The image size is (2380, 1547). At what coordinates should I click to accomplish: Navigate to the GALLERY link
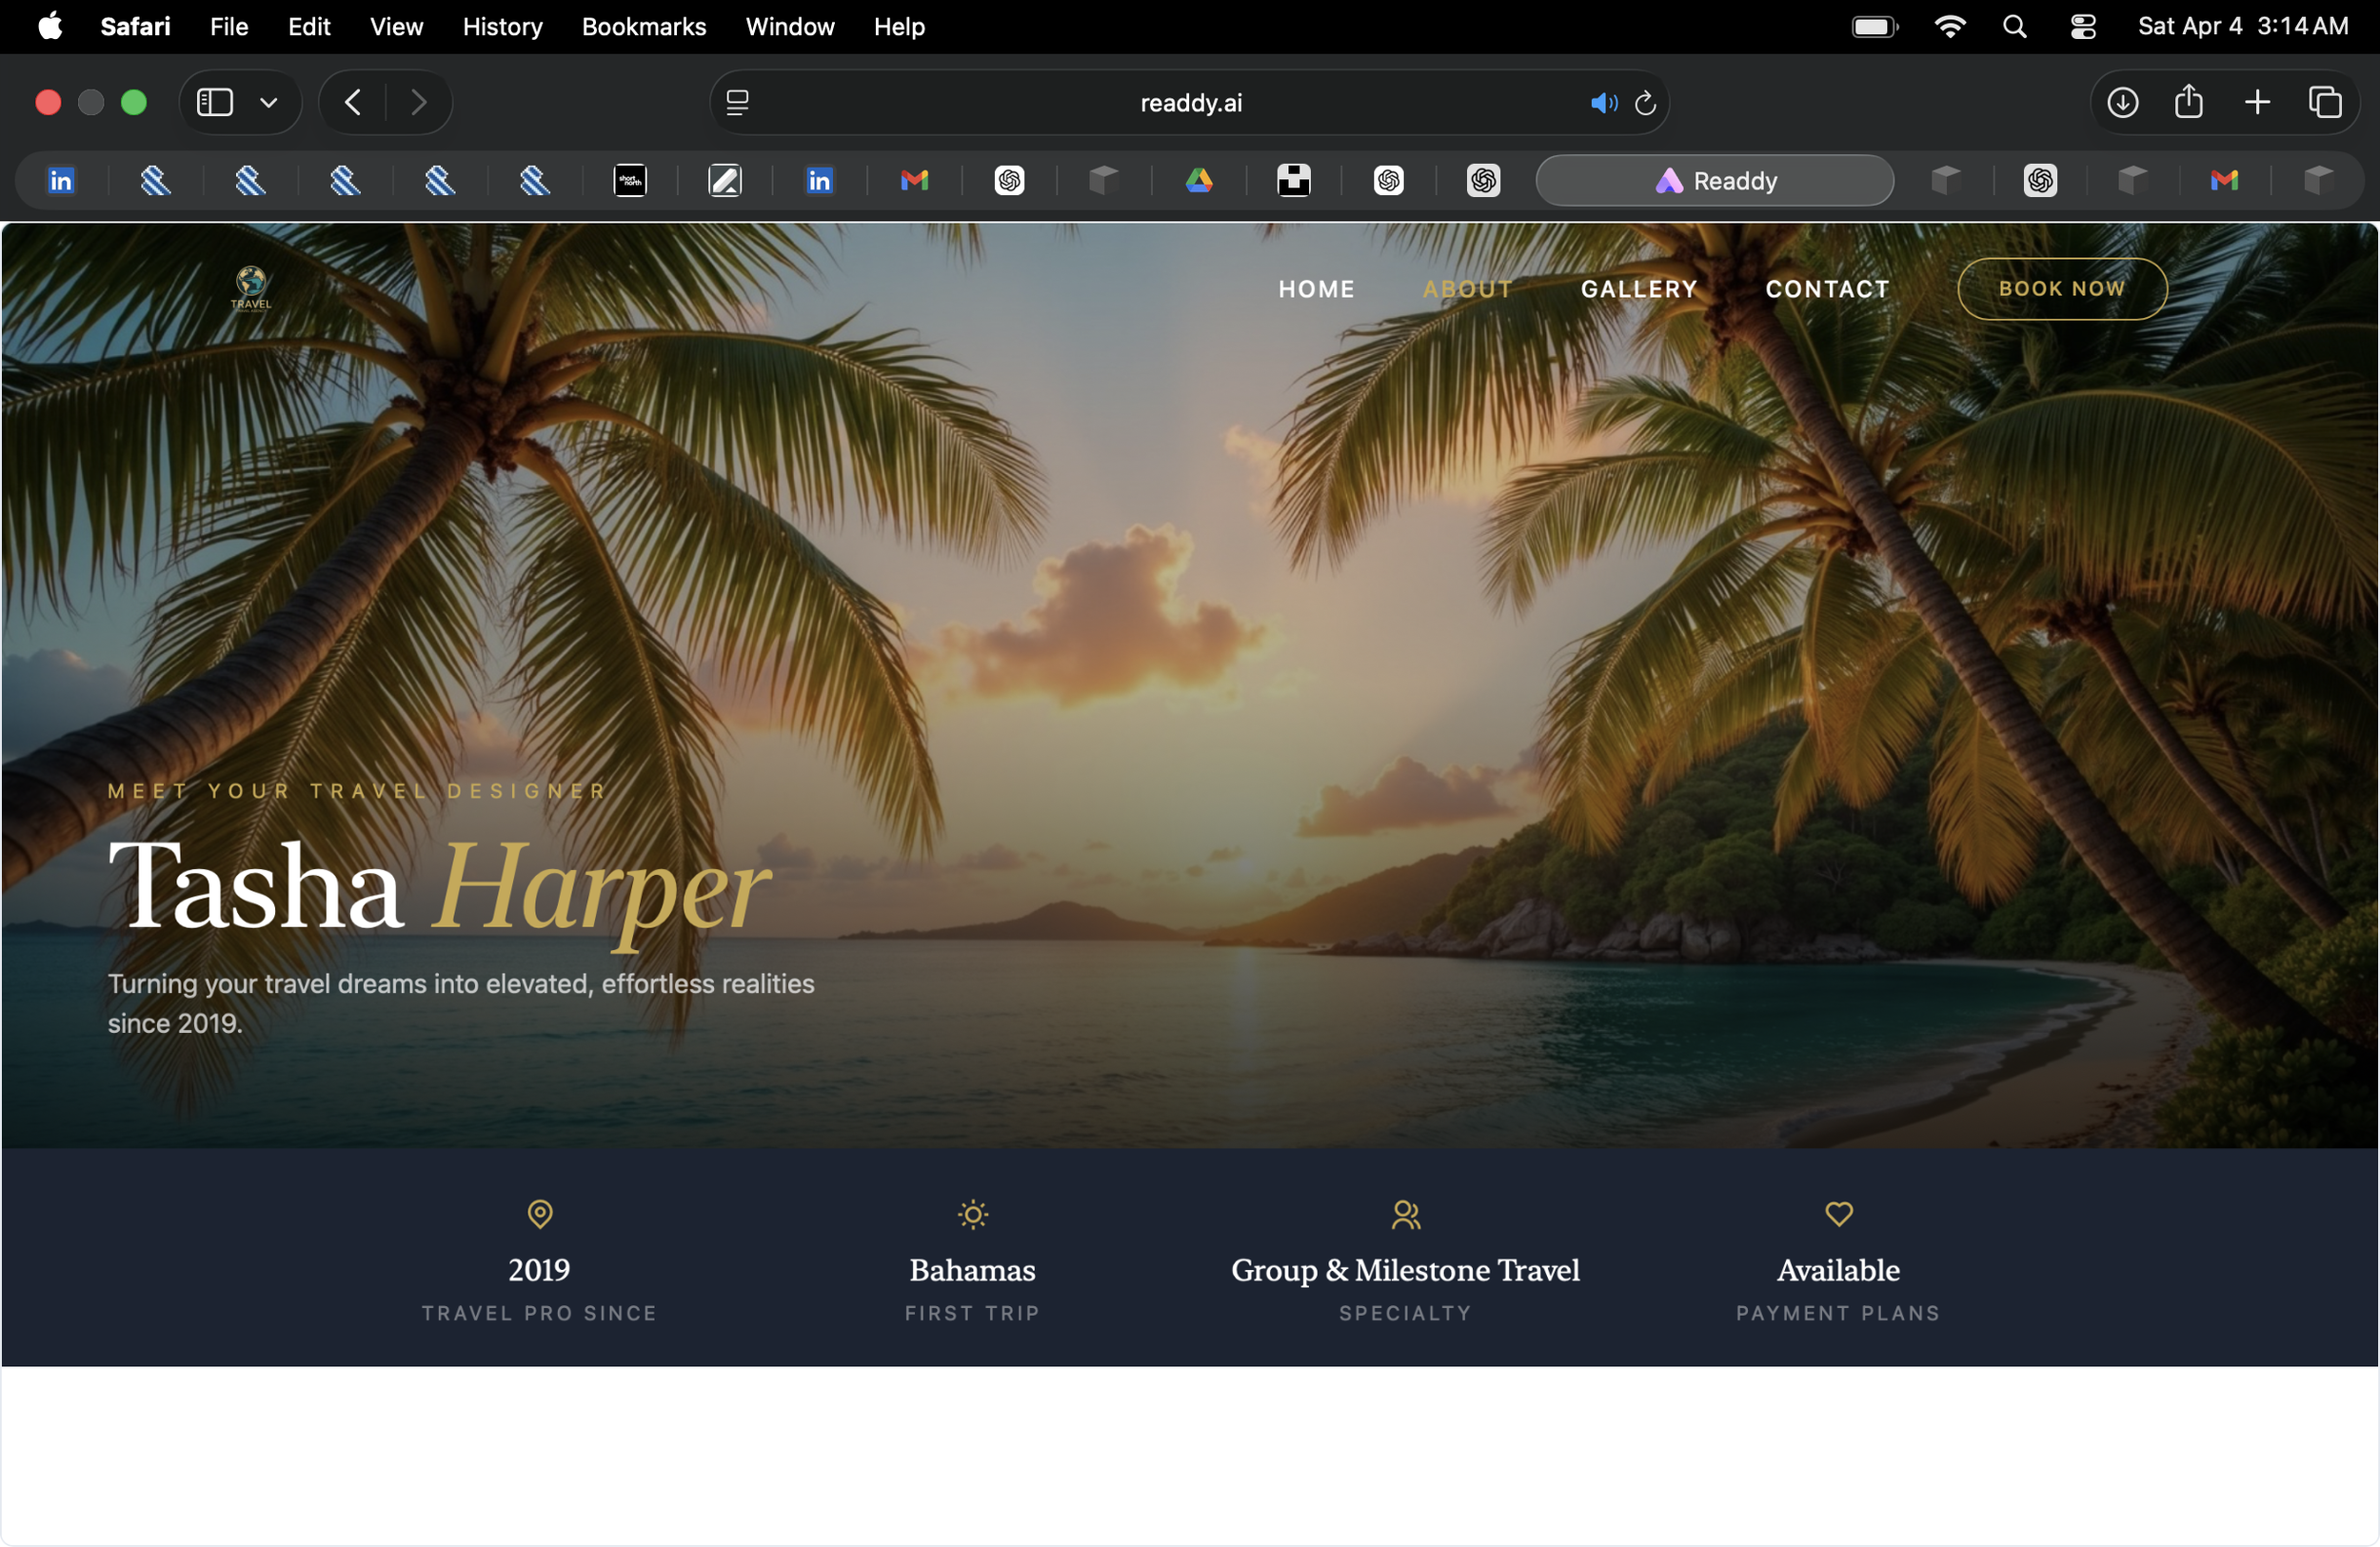coord(1638,289)
